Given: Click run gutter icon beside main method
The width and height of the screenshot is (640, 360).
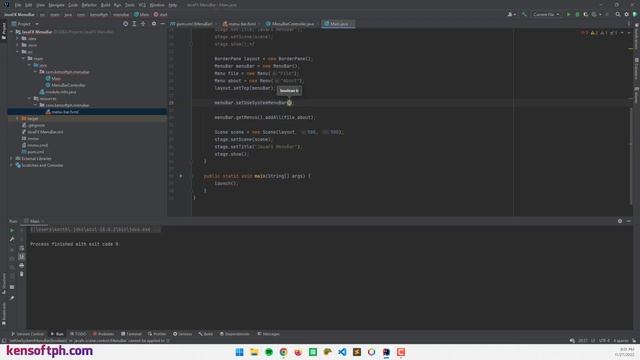Looking at the screenshot, I should click(180, 176).
